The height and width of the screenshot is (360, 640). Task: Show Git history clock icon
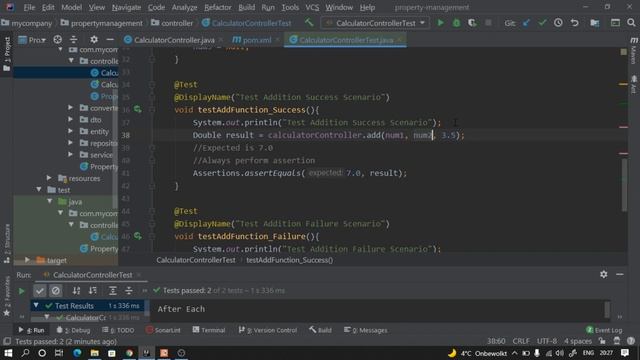tap(558, 23)
